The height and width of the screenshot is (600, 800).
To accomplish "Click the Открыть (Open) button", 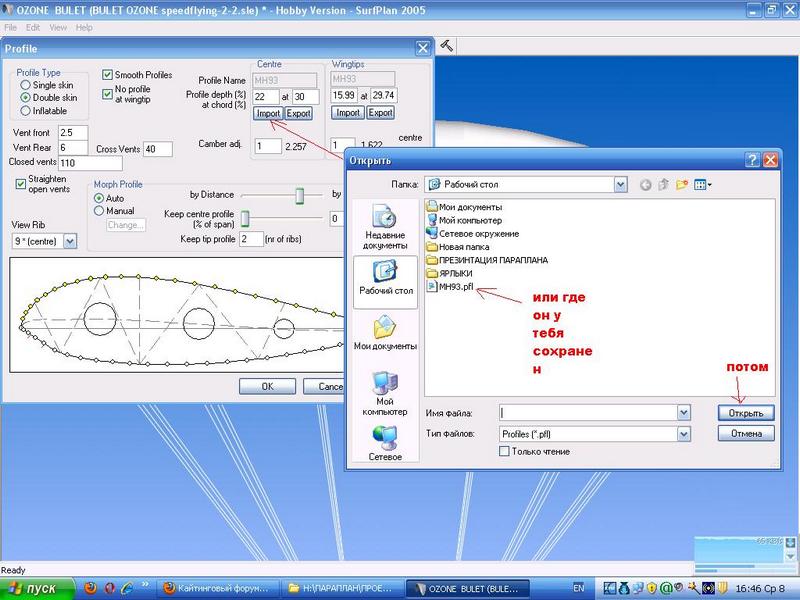I will click(x=746, y=413).
